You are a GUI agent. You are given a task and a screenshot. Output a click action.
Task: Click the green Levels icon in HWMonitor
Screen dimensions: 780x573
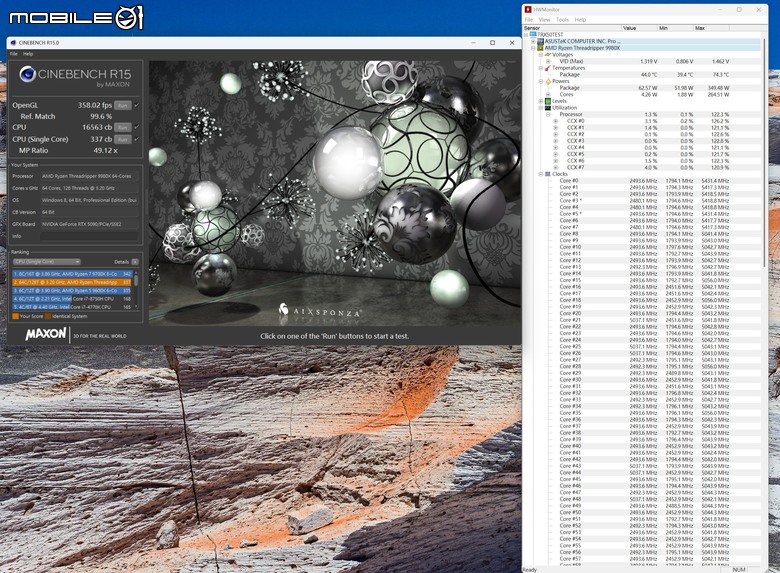(548, 101)
